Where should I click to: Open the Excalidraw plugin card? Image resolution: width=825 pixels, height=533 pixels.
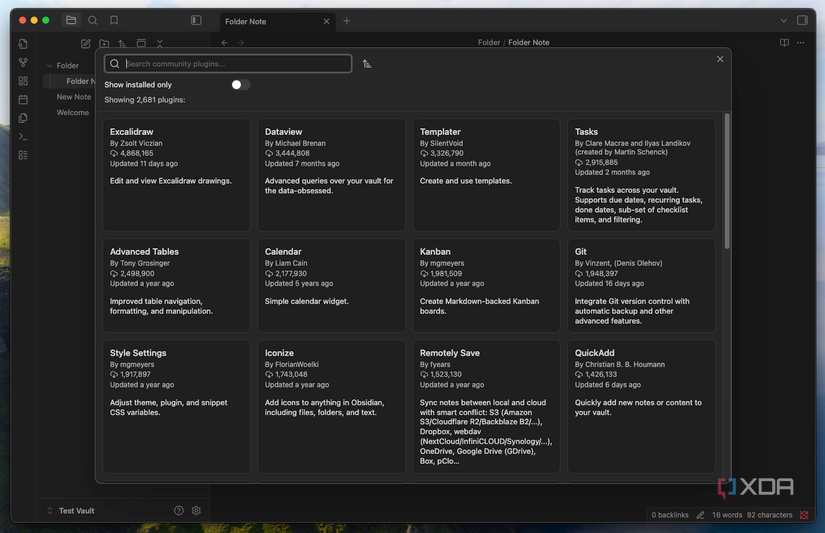pyautogui.click(x=177, y=175)
